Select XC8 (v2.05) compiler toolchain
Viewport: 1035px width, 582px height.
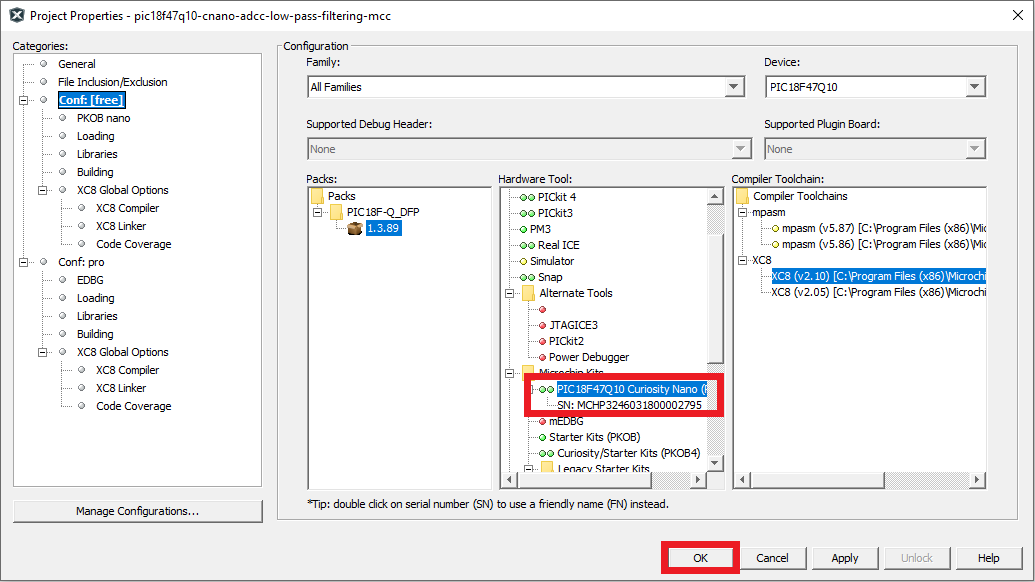(x=879, y=292)
